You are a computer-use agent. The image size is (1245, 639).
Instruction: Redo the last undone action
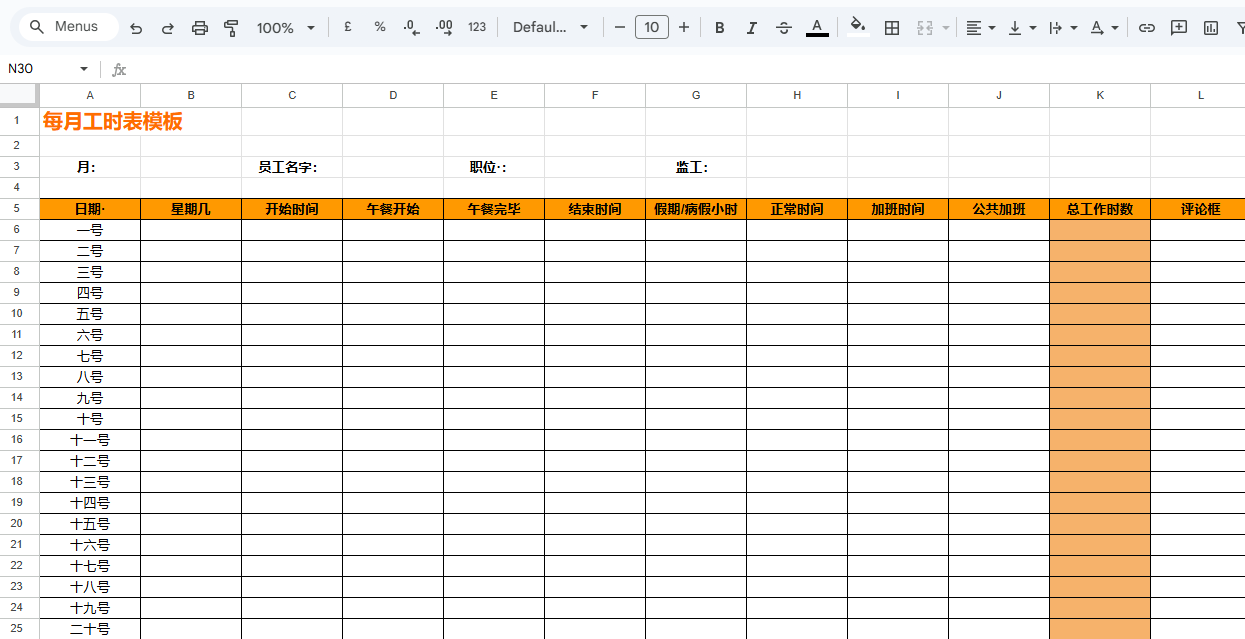(x=168, y=28)
